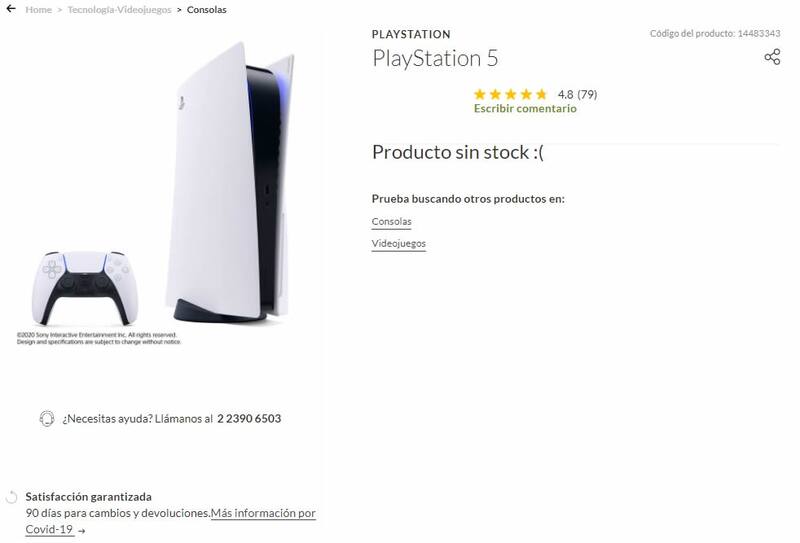800x543 pixels.
Task: Click the first rating star
Action: point(479,94)
